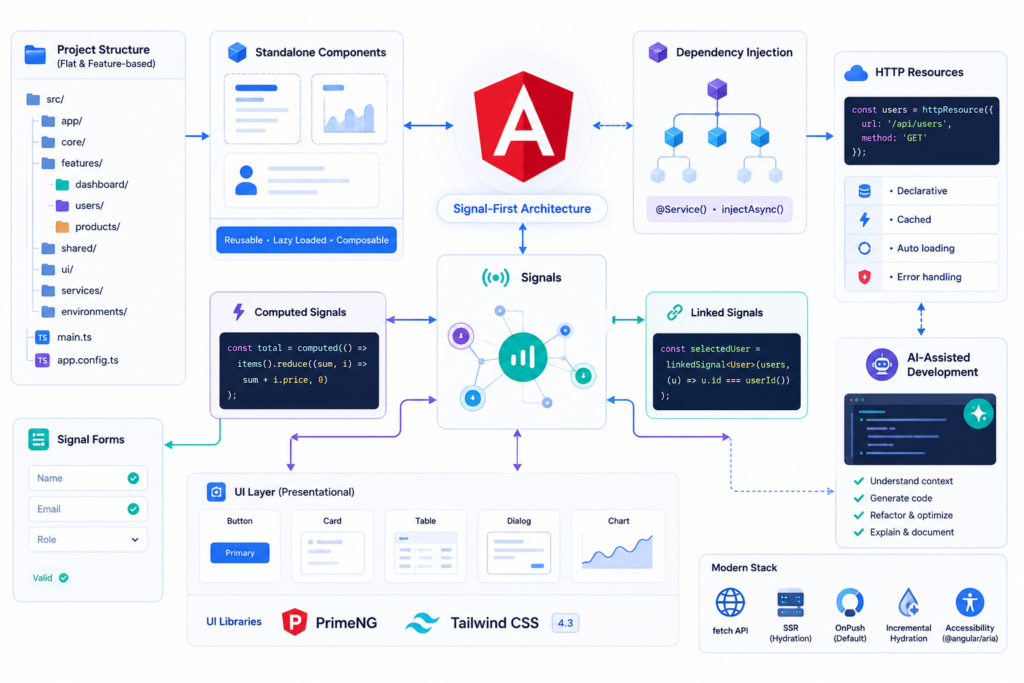Screen dimensions: 1024x683
Task: Open the app.config.ts file
Action: 77,360
